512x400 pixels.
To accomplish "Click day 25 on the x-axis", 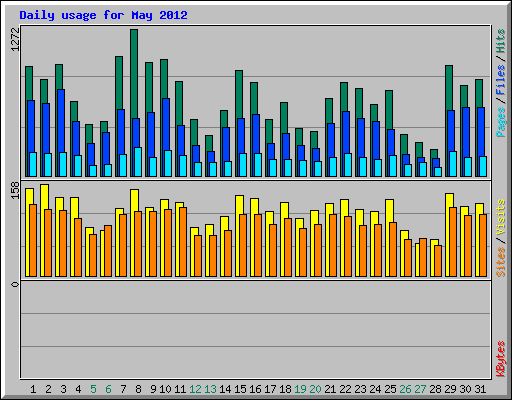I will point(390,389).
